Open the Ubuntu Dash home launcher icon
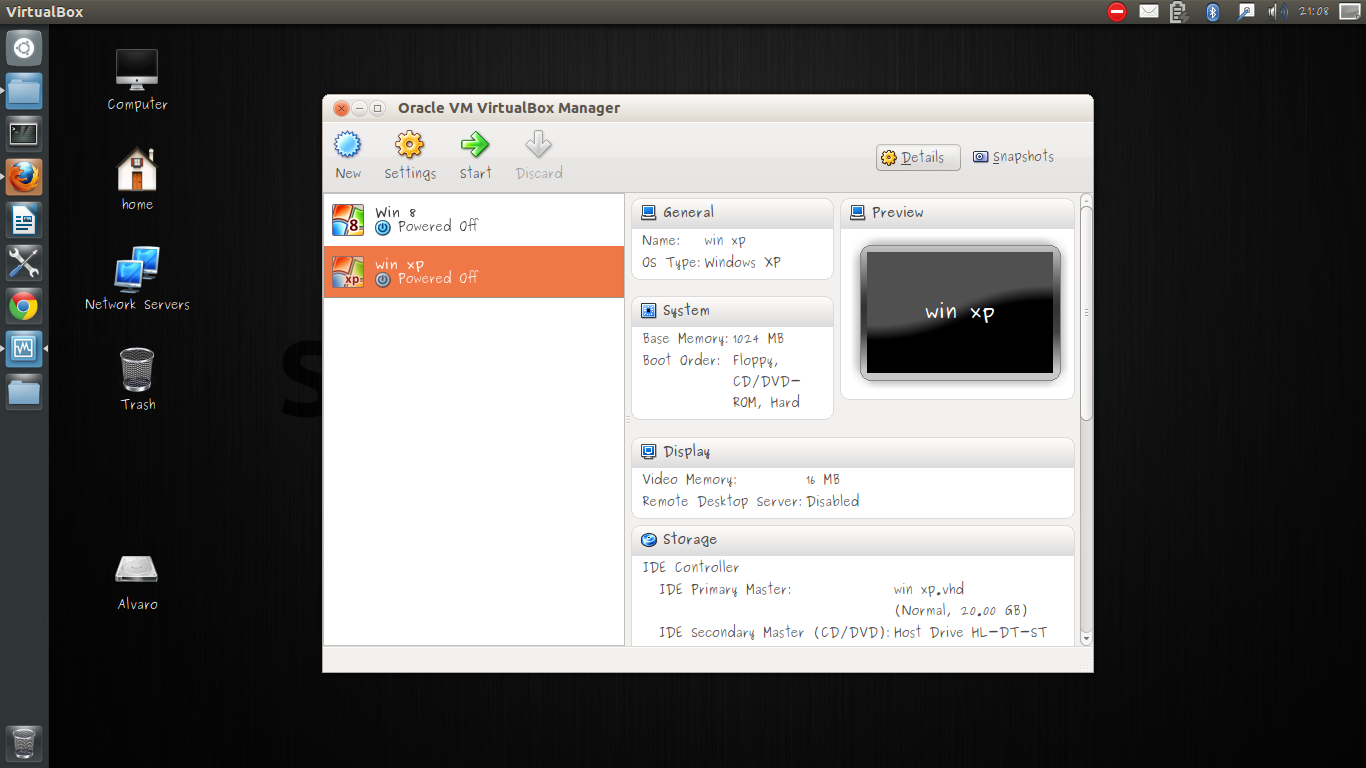Viewport: 1366px width, 768px height. tap(24, 48)
